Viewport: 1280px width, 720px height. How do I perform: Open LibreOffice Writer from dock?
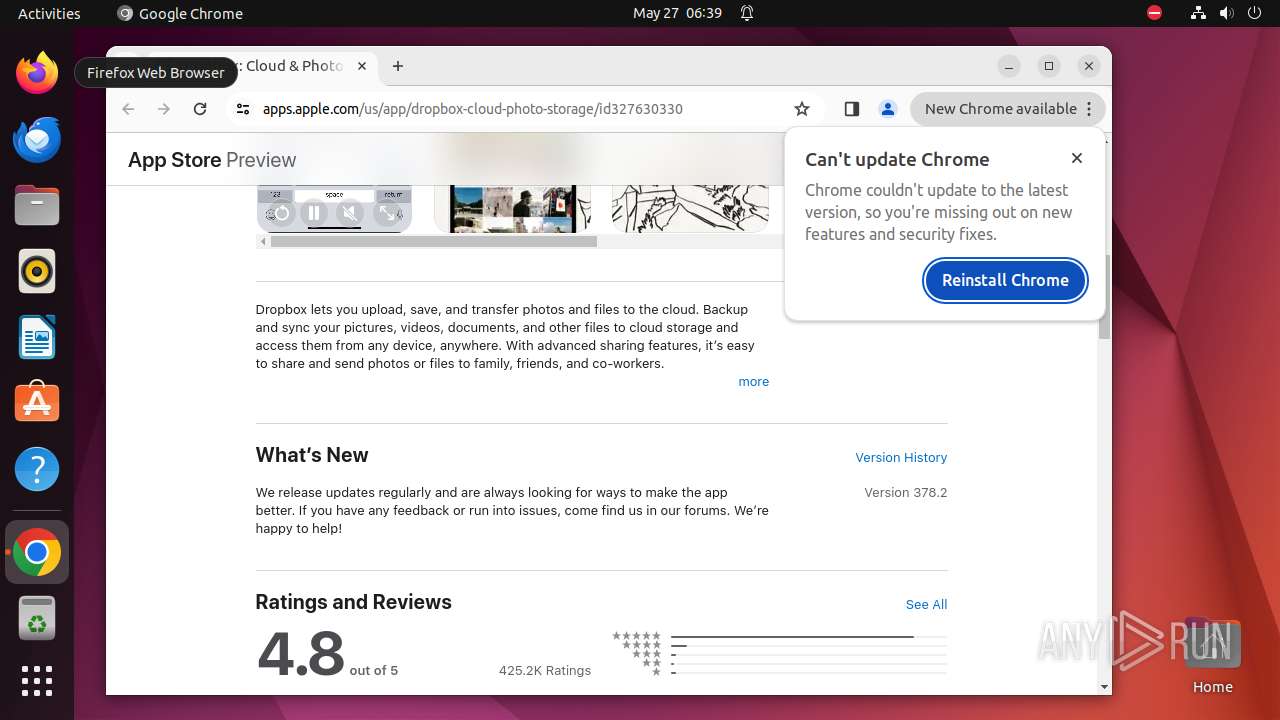click(x=37, y=337)
